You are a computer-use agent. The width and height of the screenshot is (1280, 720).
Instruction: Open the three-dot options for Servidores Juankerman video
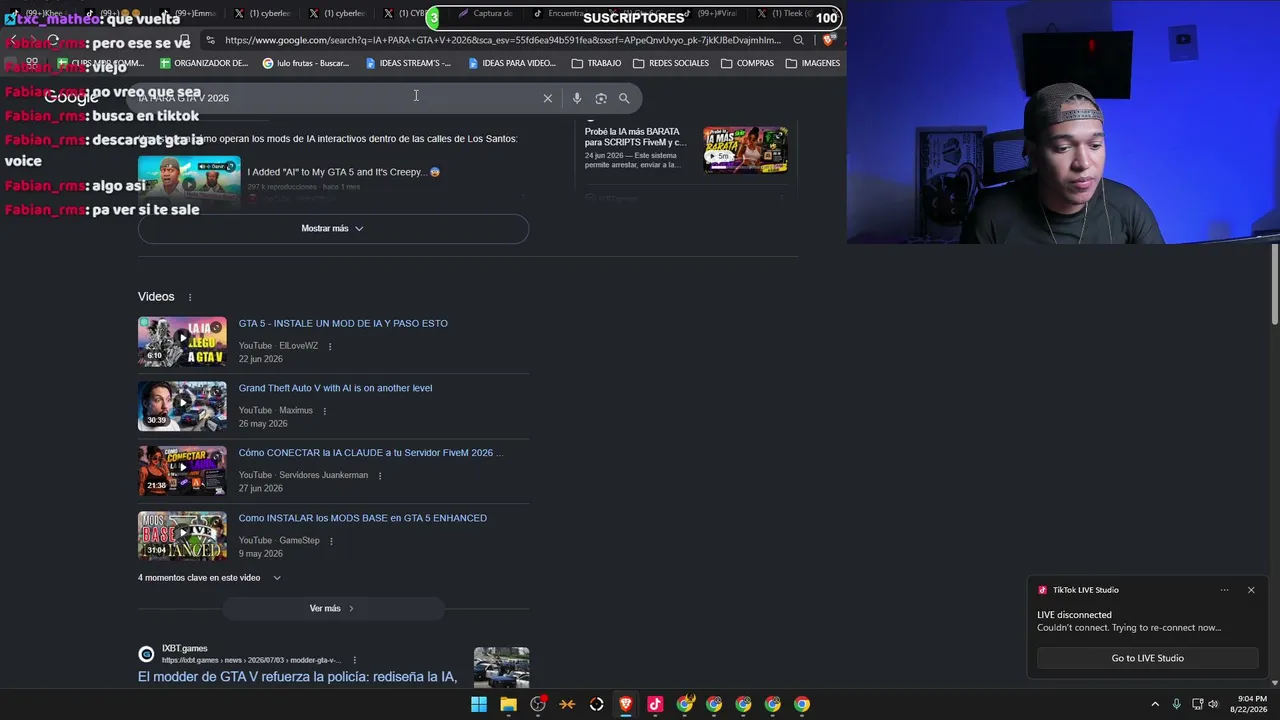pos(380,476)
